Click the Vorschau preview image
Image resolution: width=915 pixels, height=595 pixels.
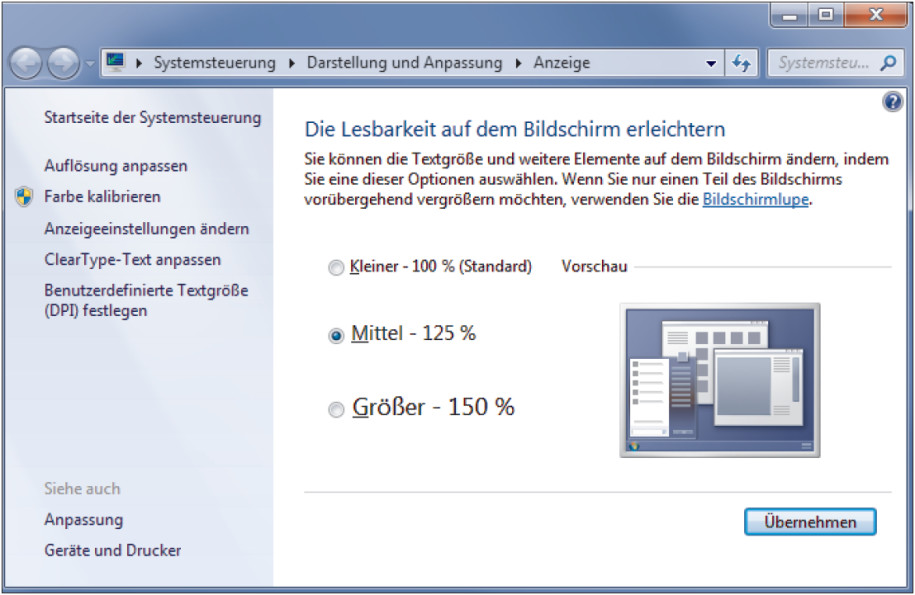click(720, 380)
